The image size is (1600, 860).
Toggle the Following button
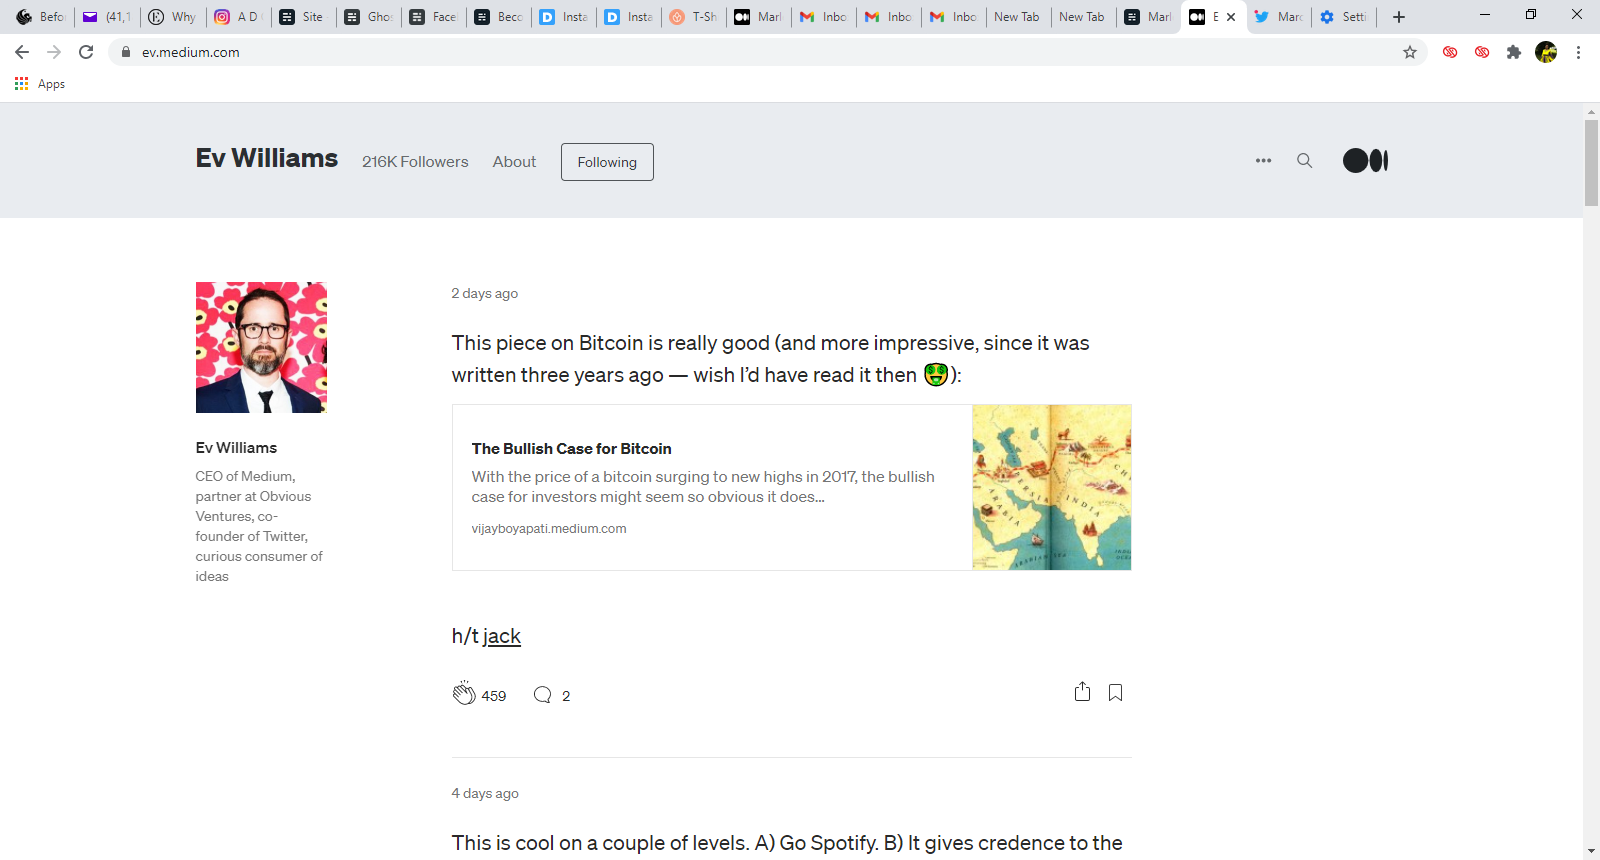(x=607, y=162)
